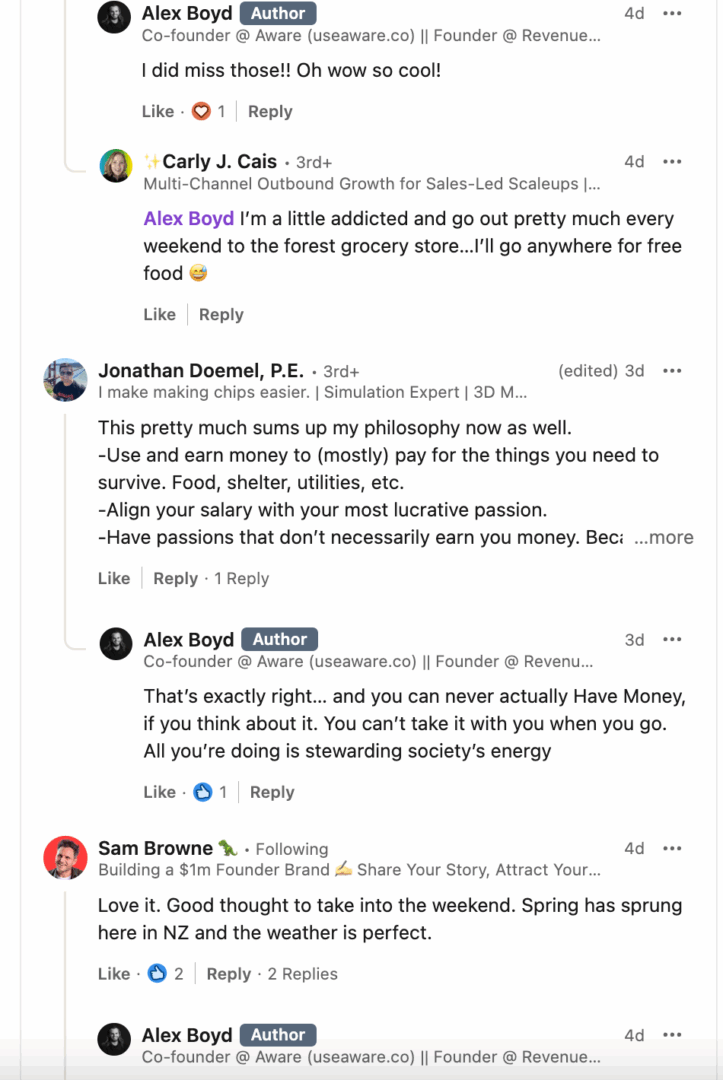Click the heart reaction icon on Alex Boyd's top comment
The width and height of the screenshot is (723, 1080).
(x=200, y=111)
